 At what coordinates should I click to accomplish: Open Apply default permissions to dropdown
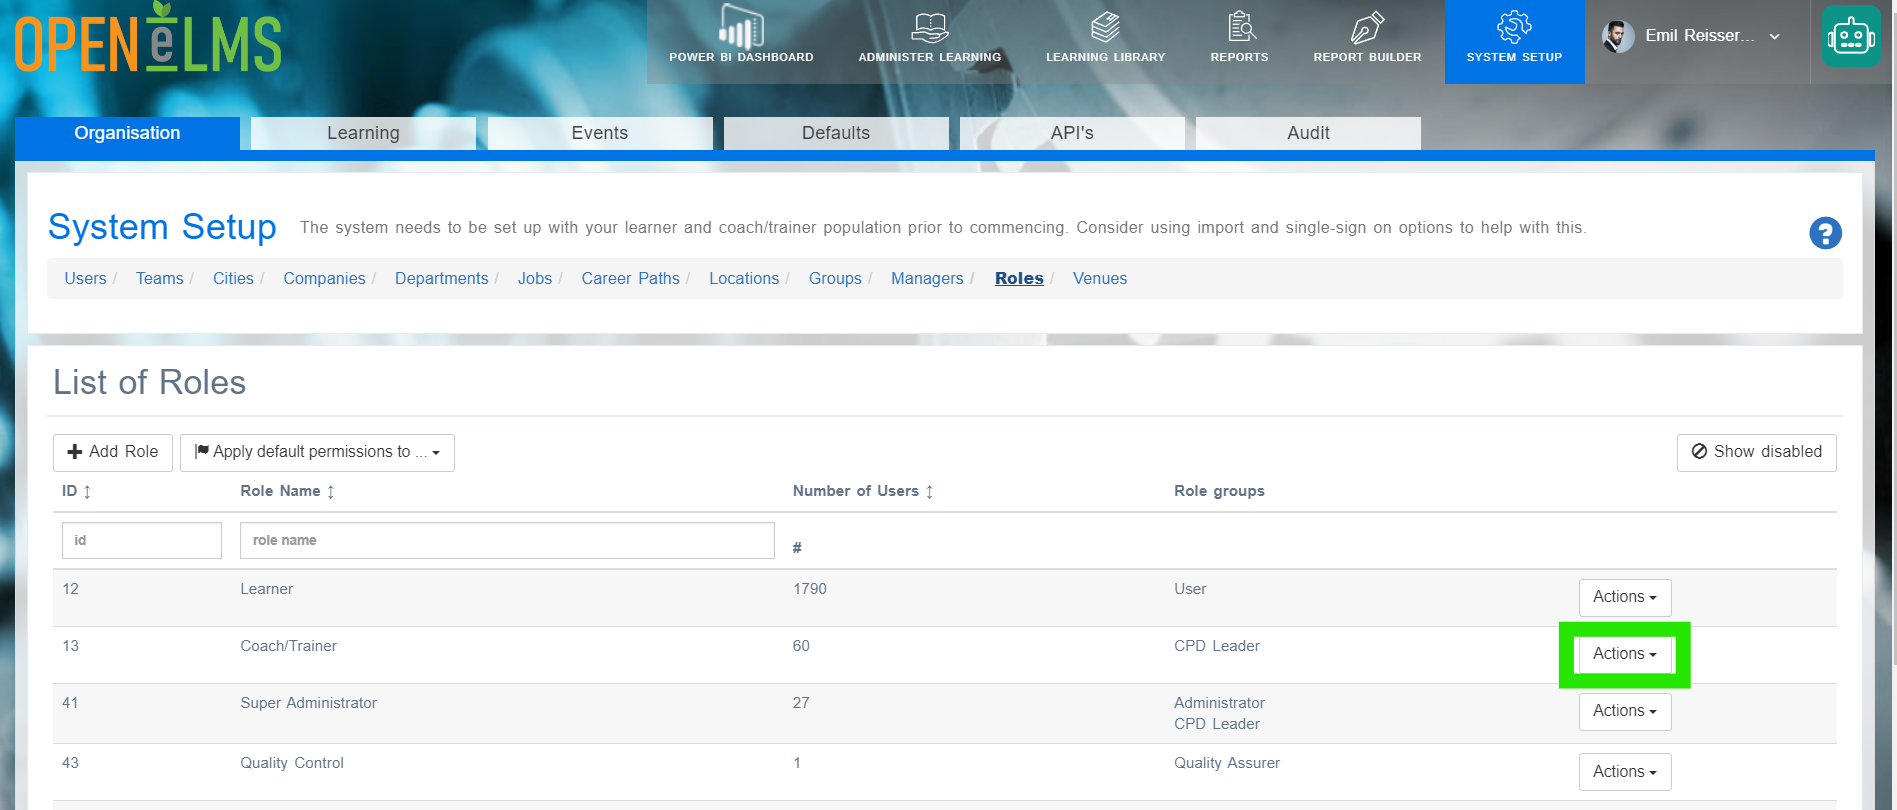317,452
